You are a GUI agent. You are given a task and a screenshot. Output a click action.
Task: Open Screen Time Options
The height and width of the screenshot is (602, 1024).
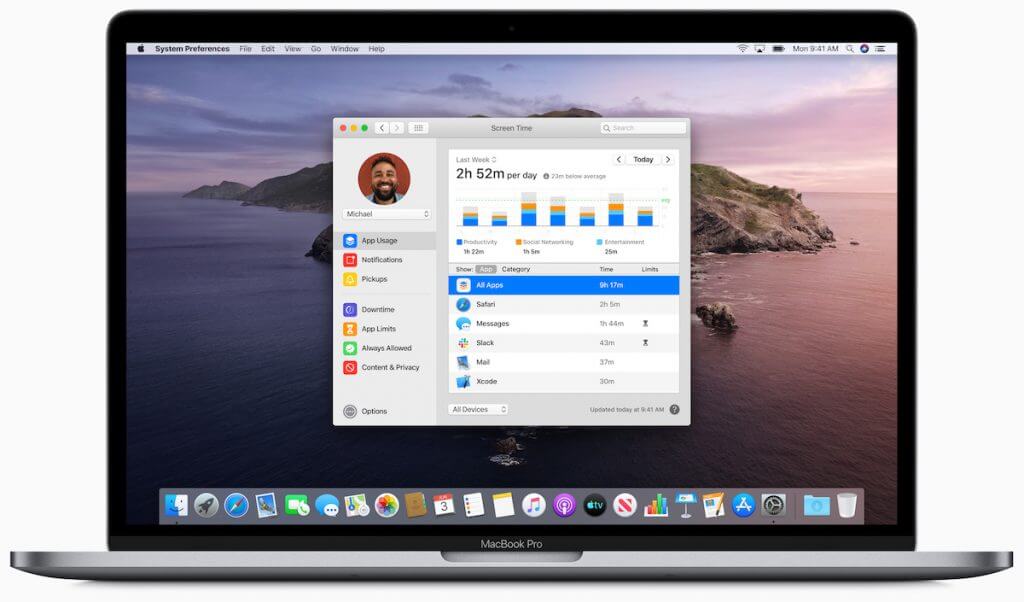click(x=366, y=411)
